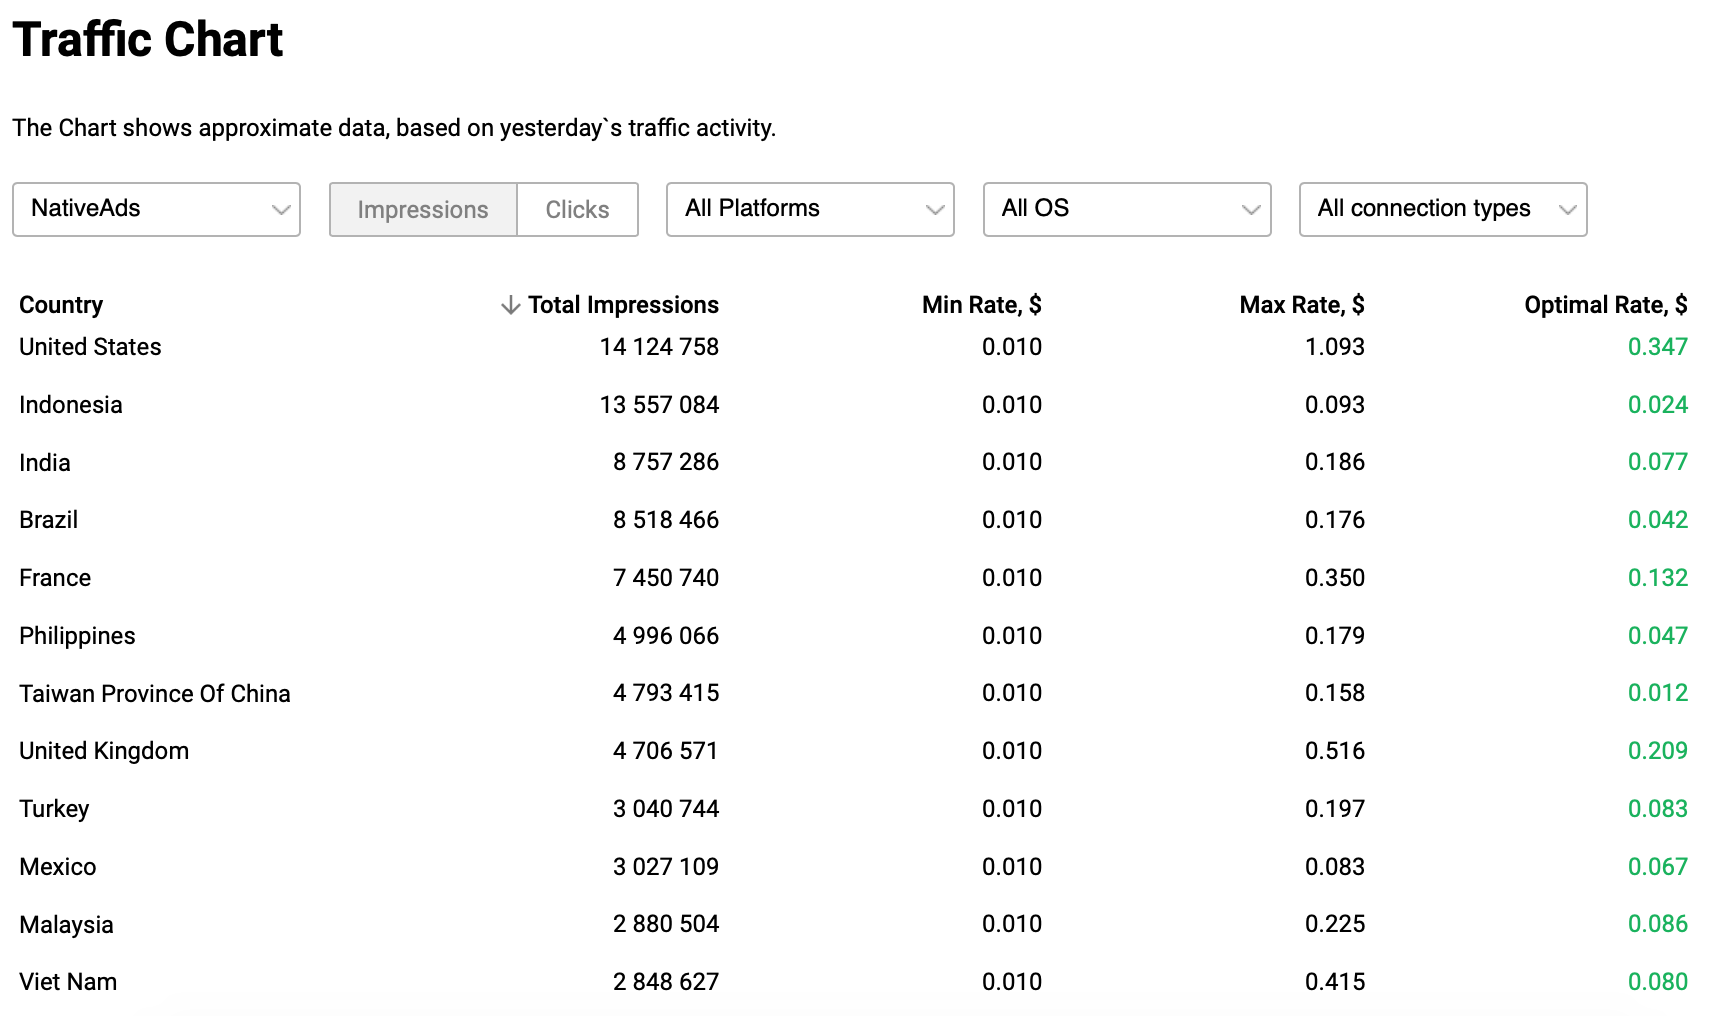Sort by the Max Rate column header
This screenshot has height=1016, width=1714.
1301,305
